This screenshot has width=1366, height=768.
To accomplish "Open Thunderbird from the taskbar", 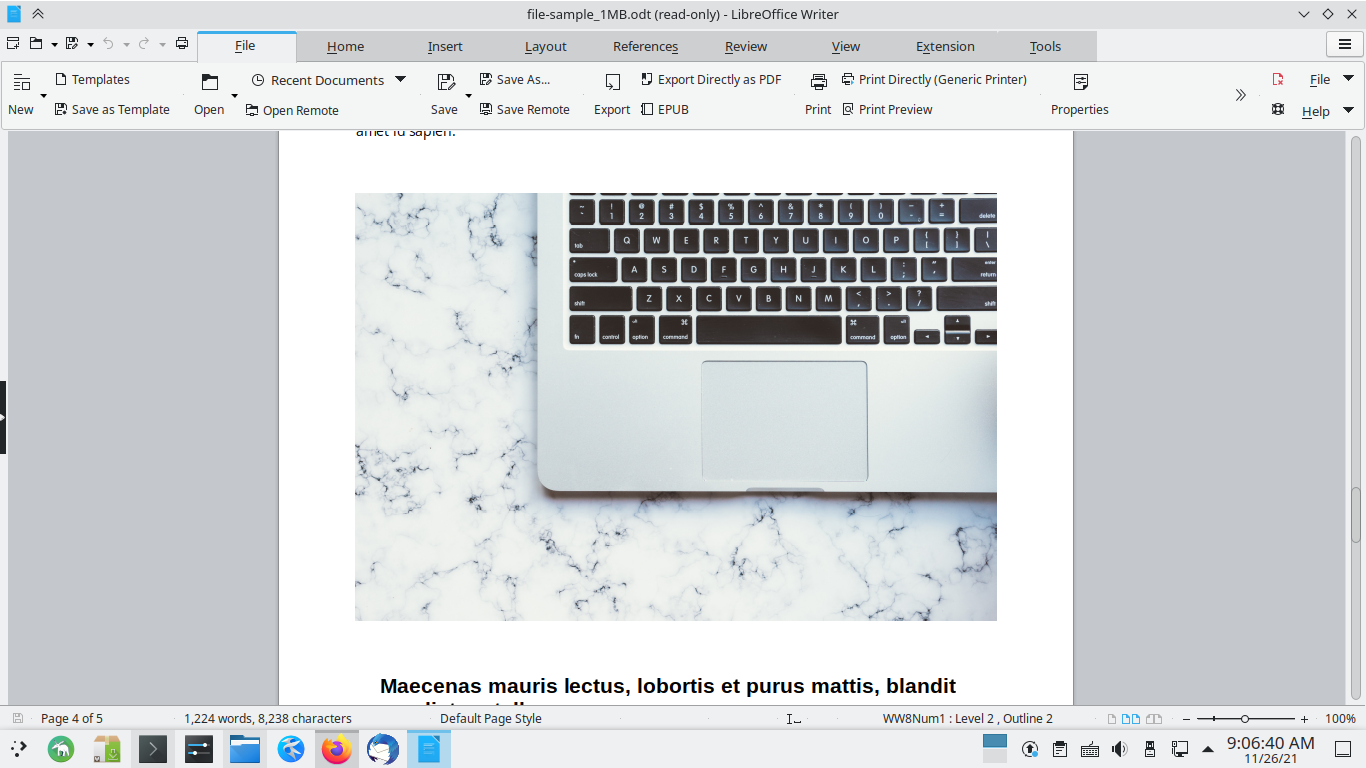I will coord(383,748).
